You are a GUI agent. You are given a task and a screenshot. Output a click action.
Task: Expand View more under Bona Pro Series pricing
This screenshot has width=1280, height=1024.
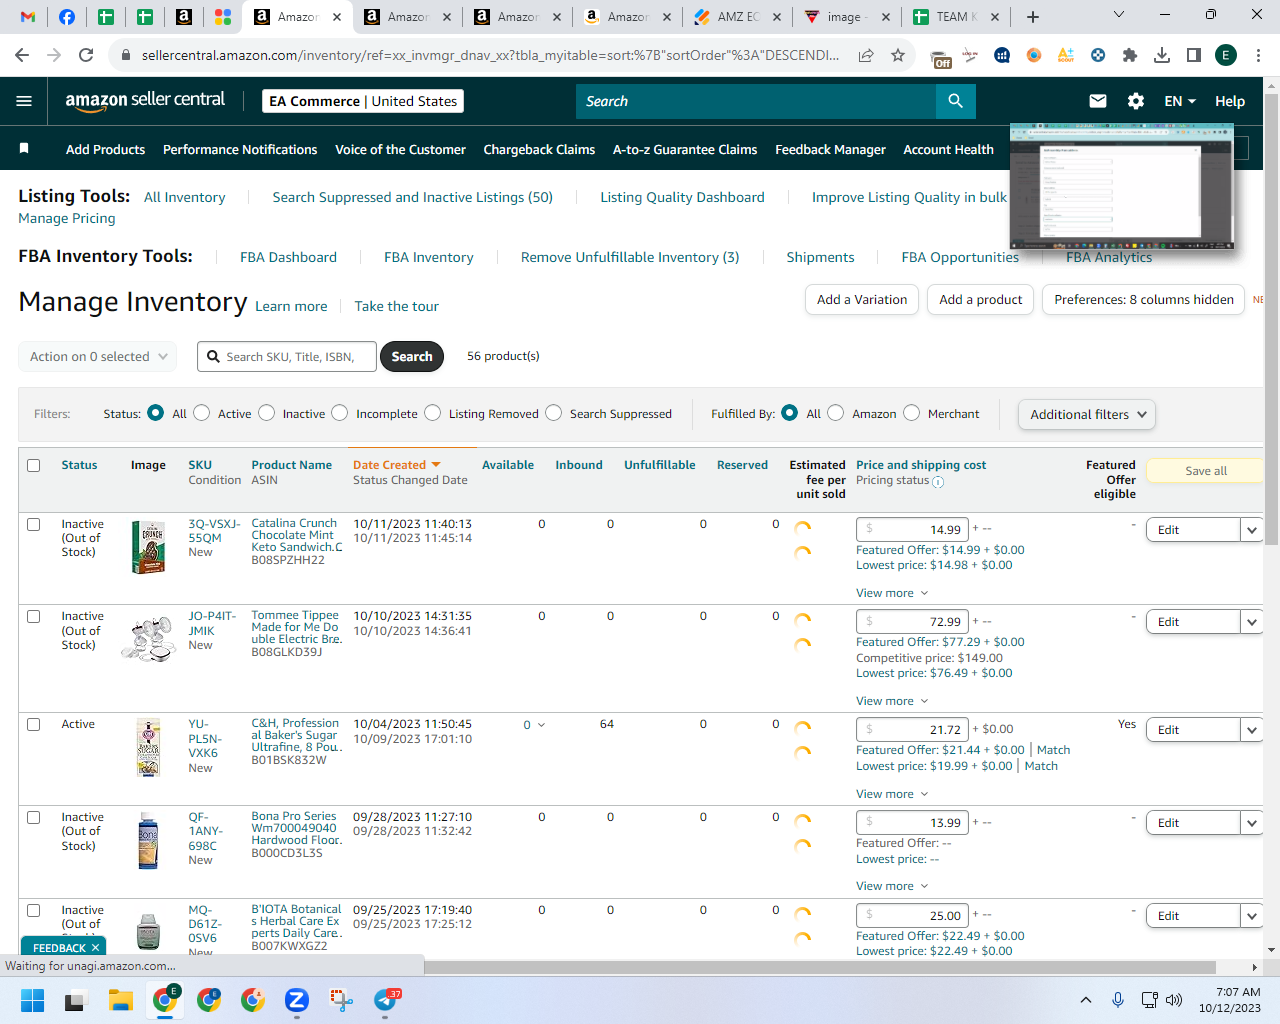coord(892,886)
